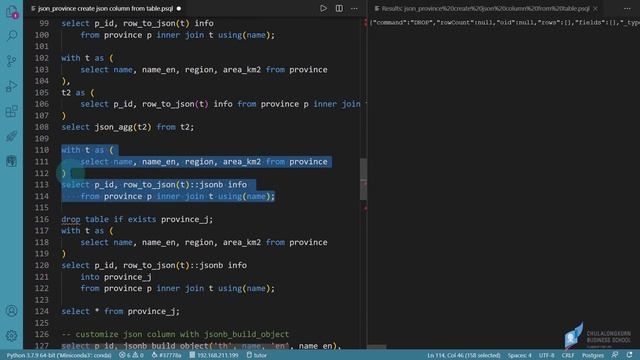640x360 pixels.
Task: Change the Postgres language mode
Action: click(593, 355)
